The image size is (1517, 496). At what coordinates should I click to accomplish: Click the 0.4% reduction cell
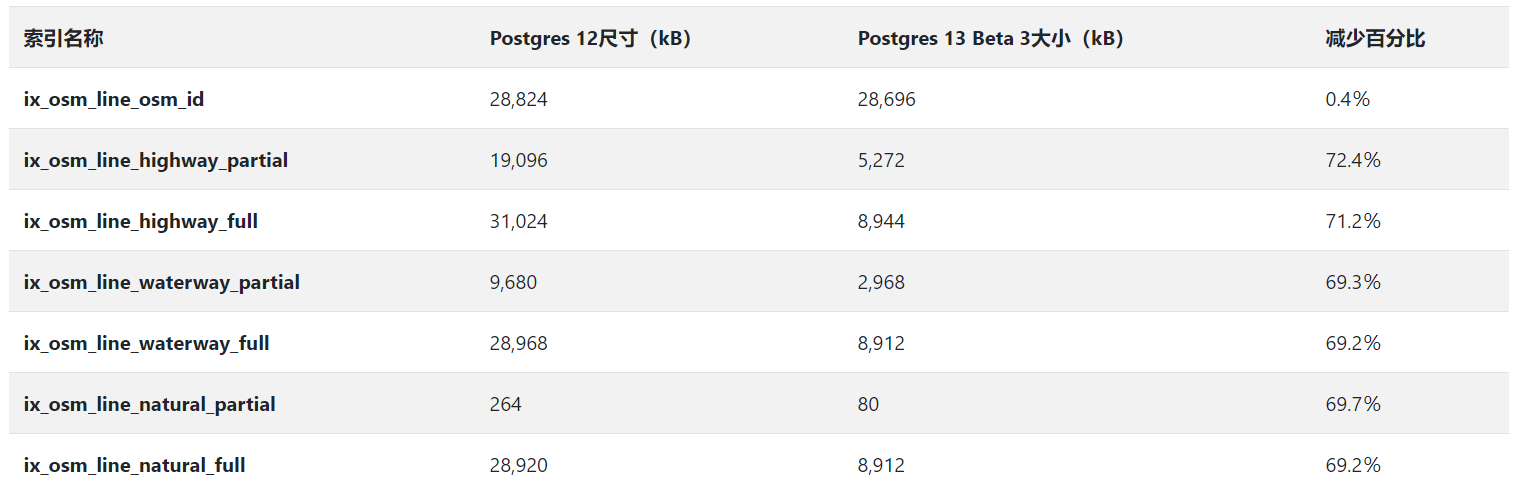[x=1347, y=99]
